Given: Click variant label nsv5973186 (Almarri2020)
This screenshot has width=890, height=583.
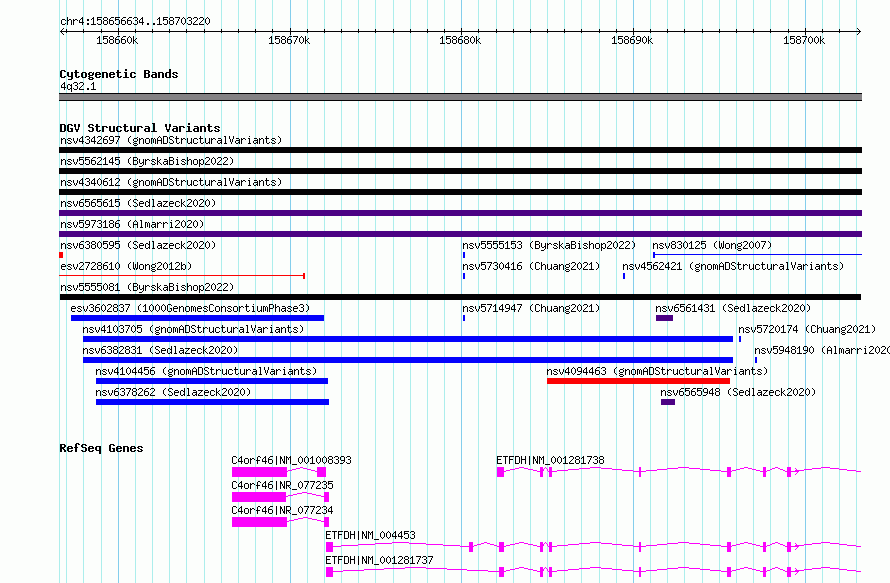Looking at the screenshot, I should (132, 224).
